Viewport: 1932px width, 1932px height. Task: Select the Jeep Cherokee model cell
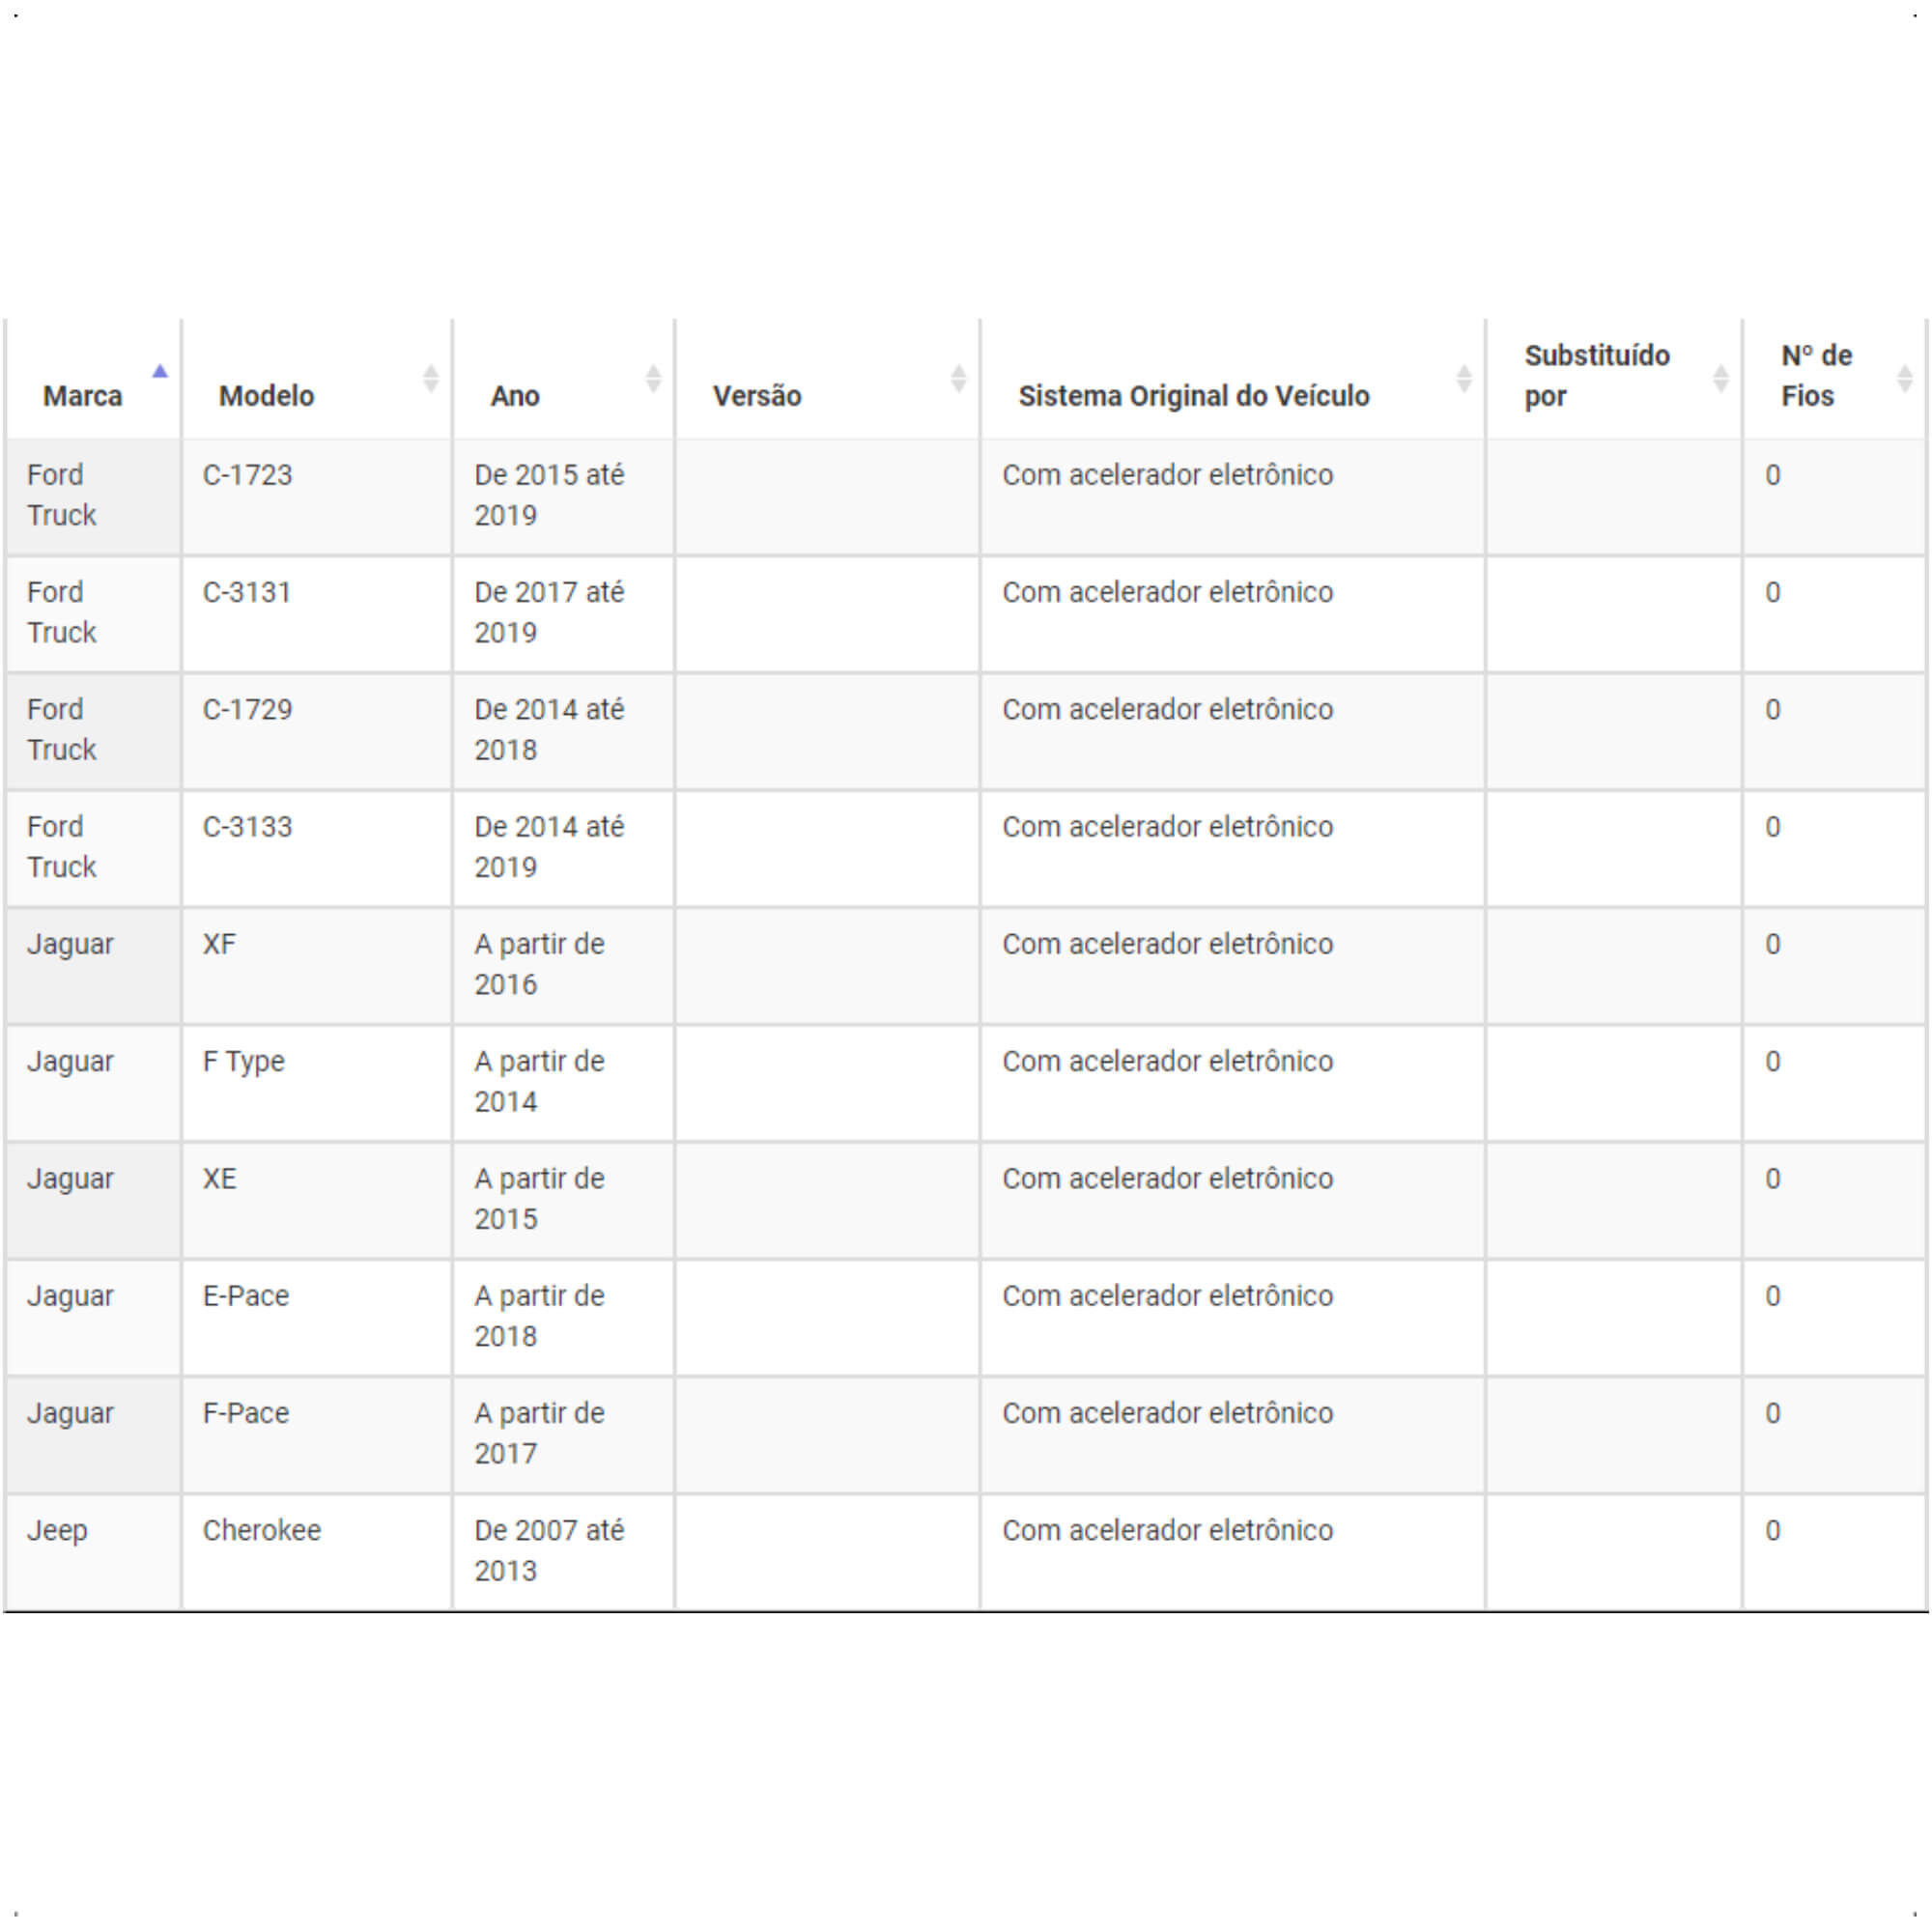(317, 1552)
